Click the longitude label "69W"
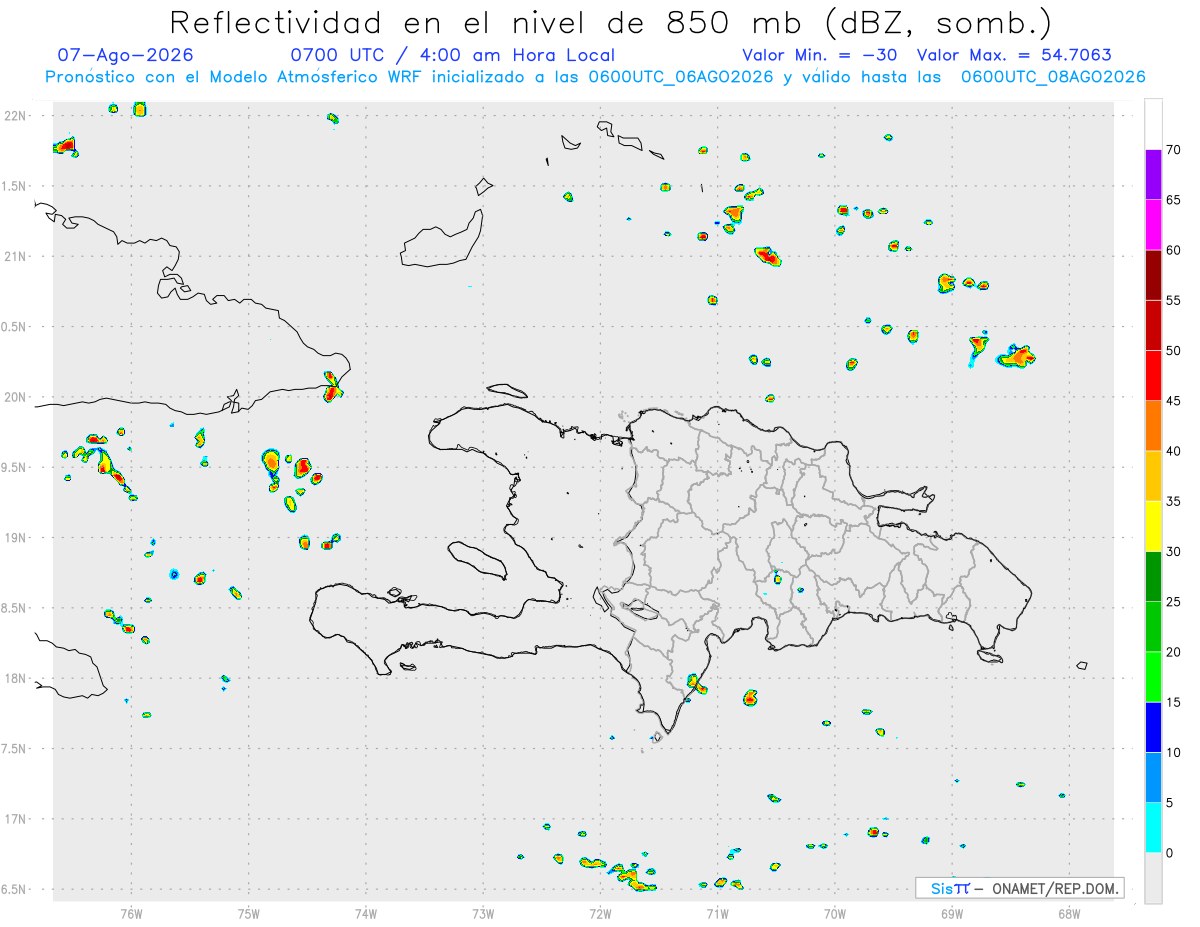The image size is (1200, 927). point(952,913)
